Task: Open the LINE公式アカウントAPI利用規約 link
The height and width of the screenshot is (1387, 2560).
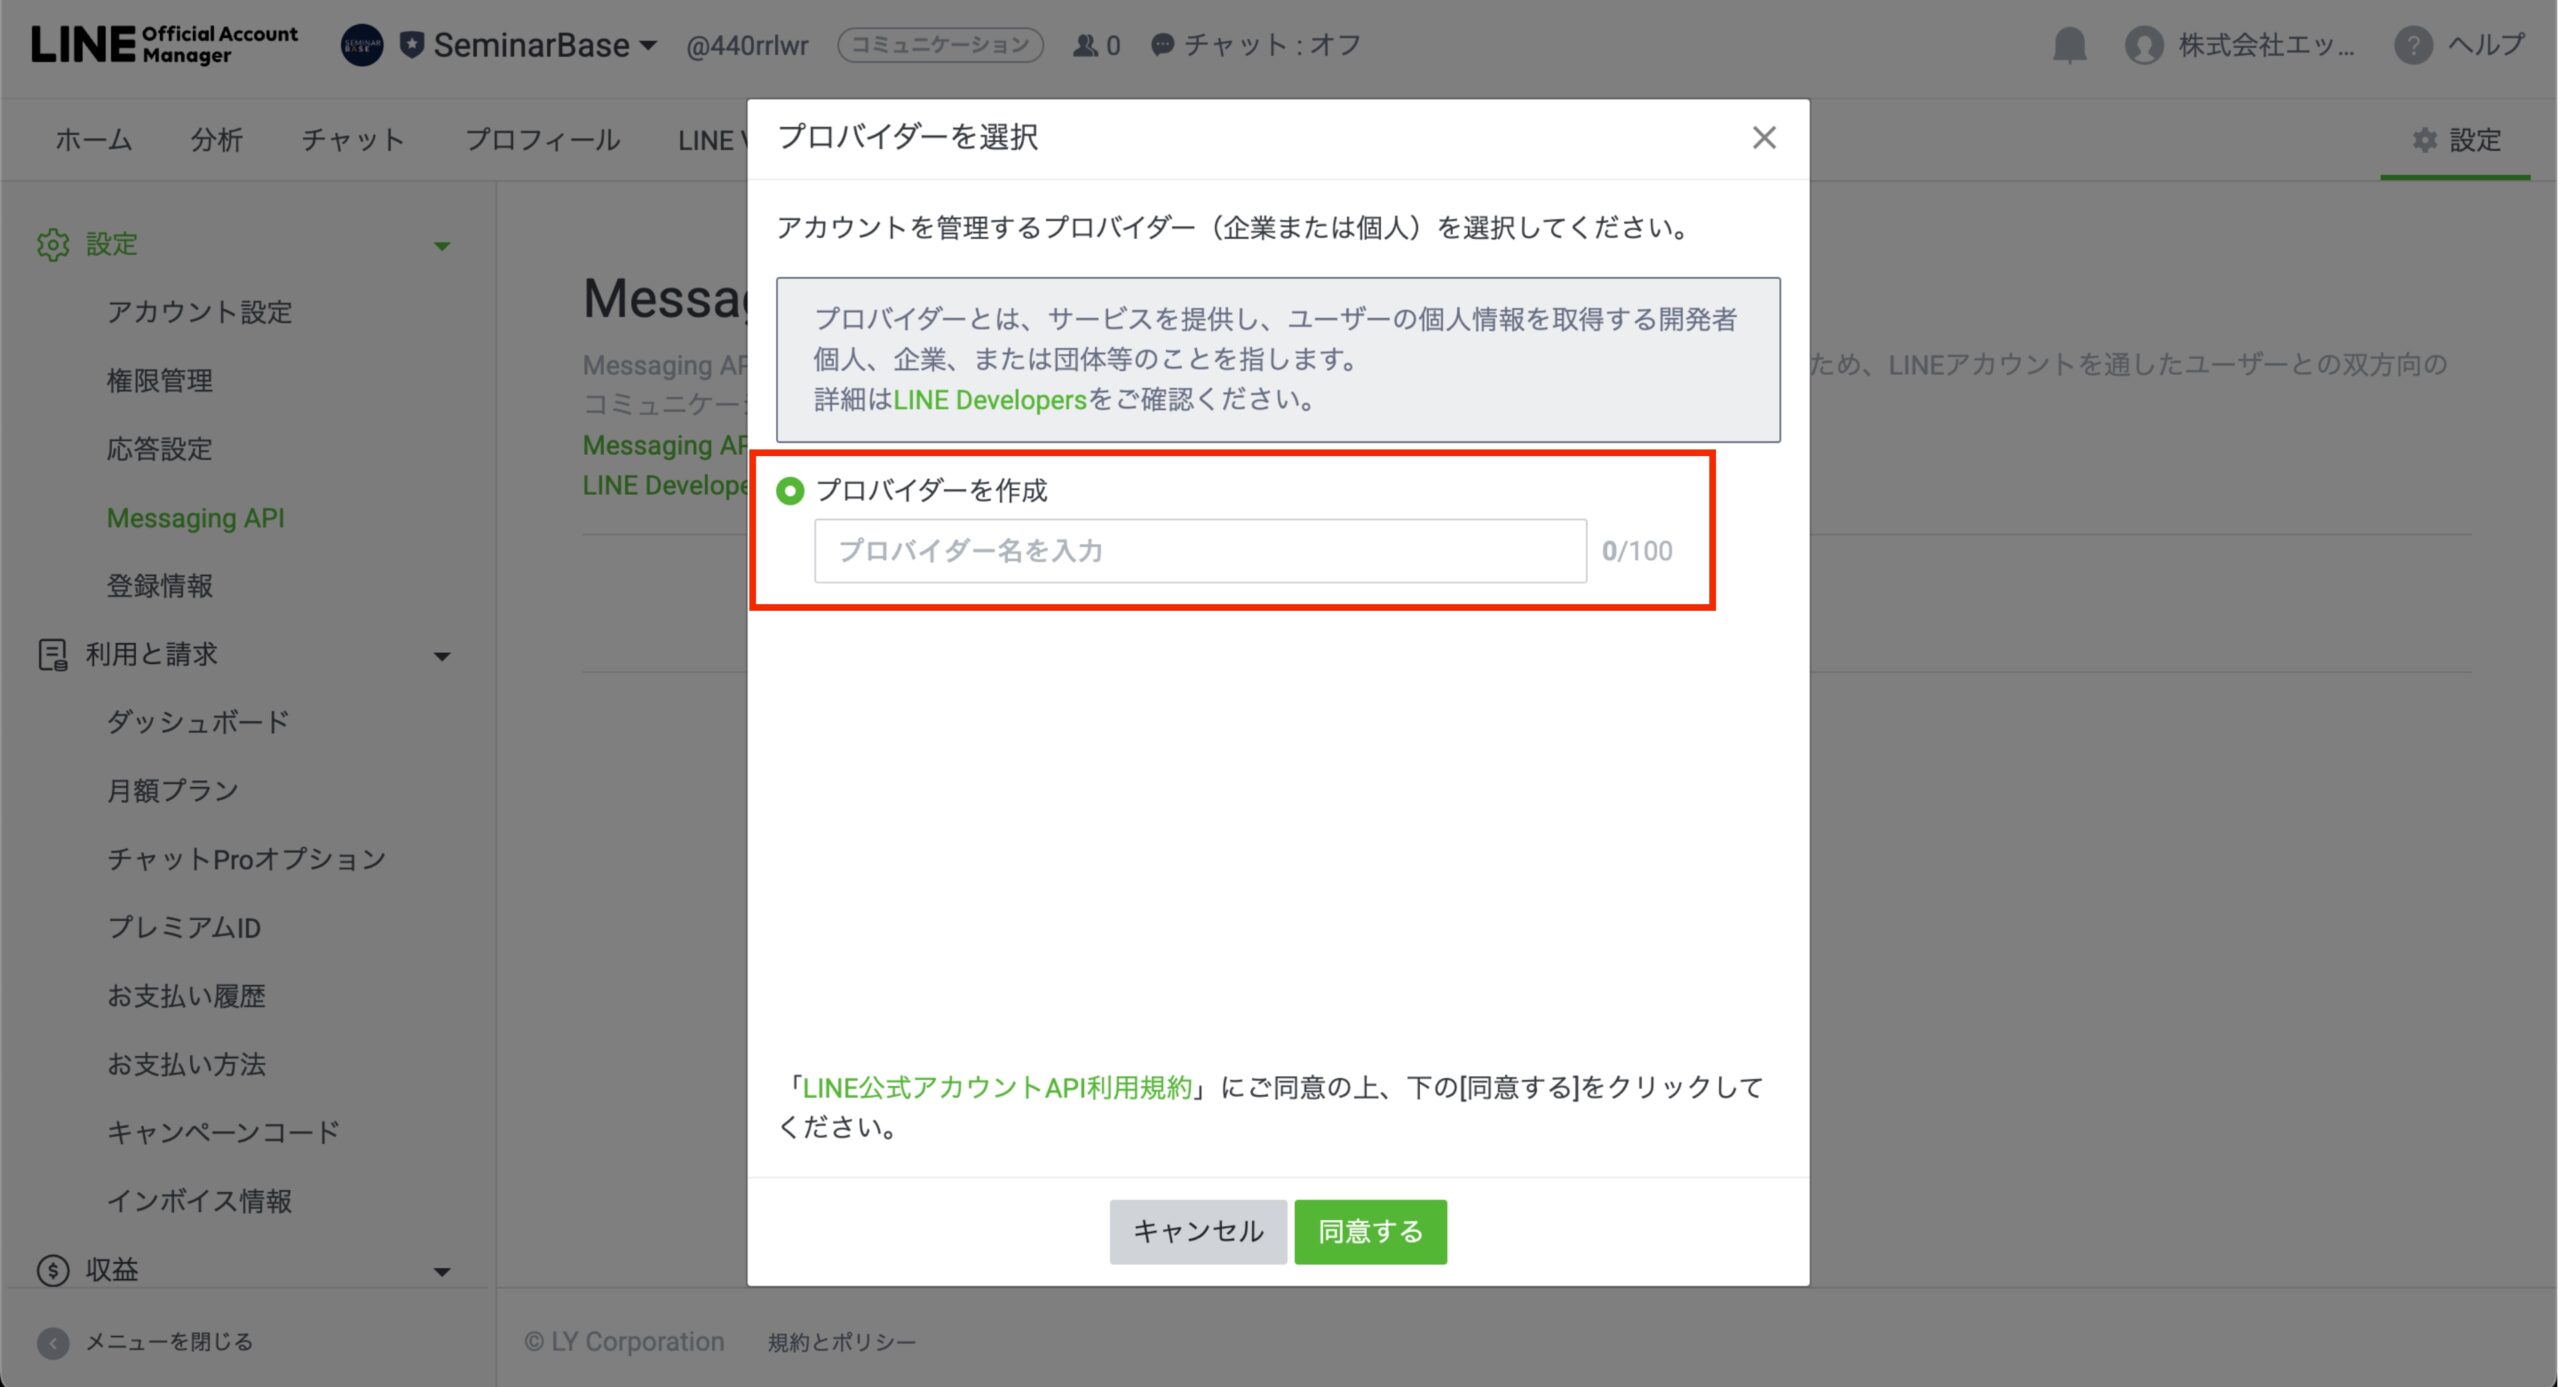Action: pyautogui.click(x=997, y=1087)
